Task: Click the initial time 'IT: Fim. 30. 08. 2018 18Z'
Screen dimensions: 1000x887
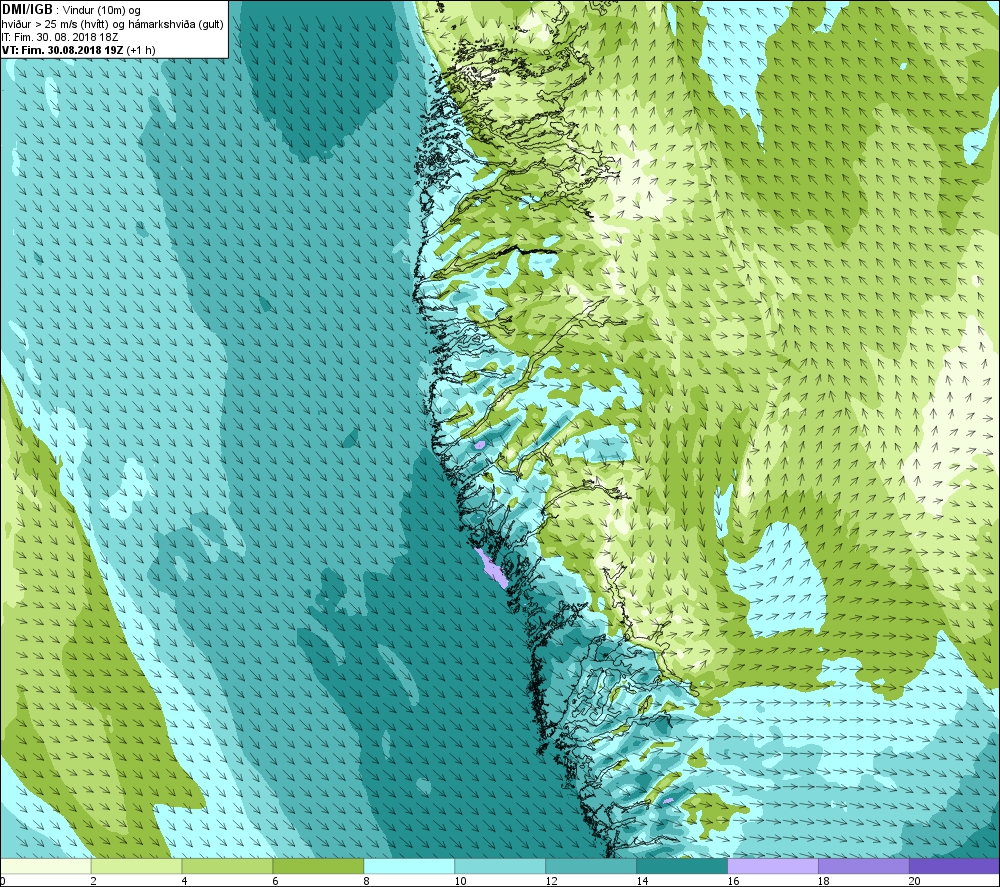Action: point(60,37)
